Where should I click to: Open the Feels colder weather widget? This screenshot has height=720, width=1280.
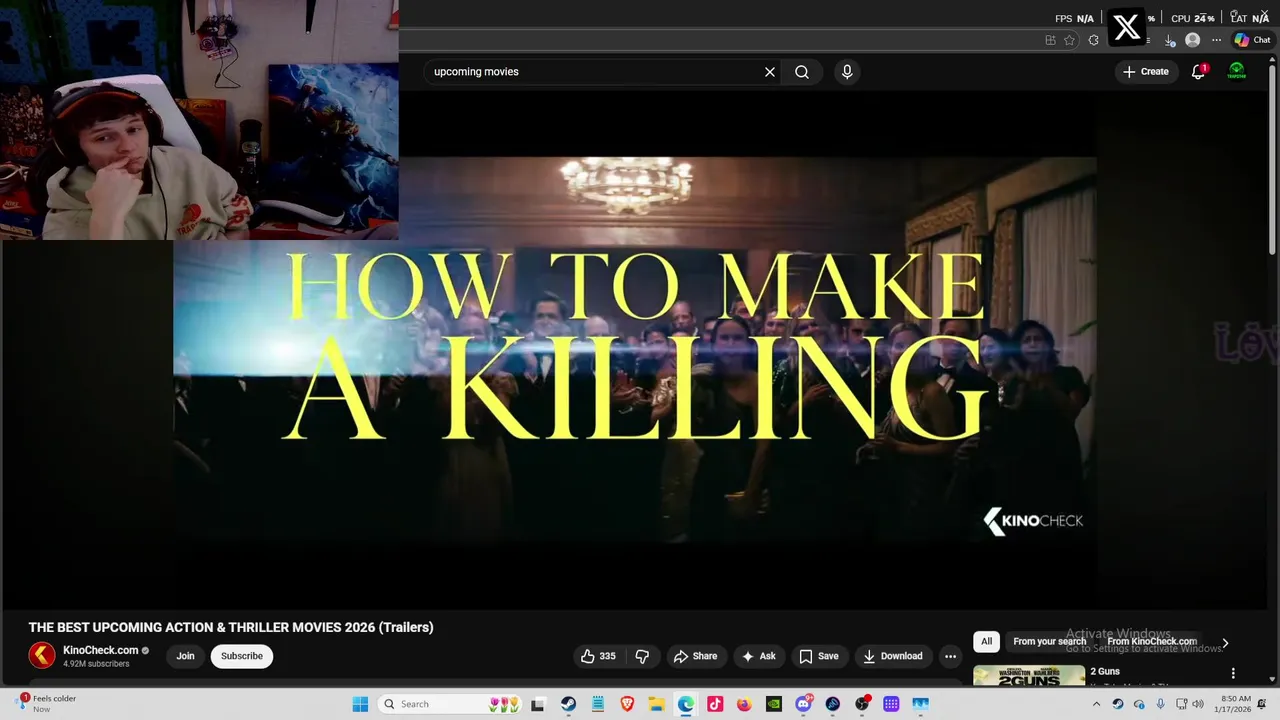coord(47,704)
